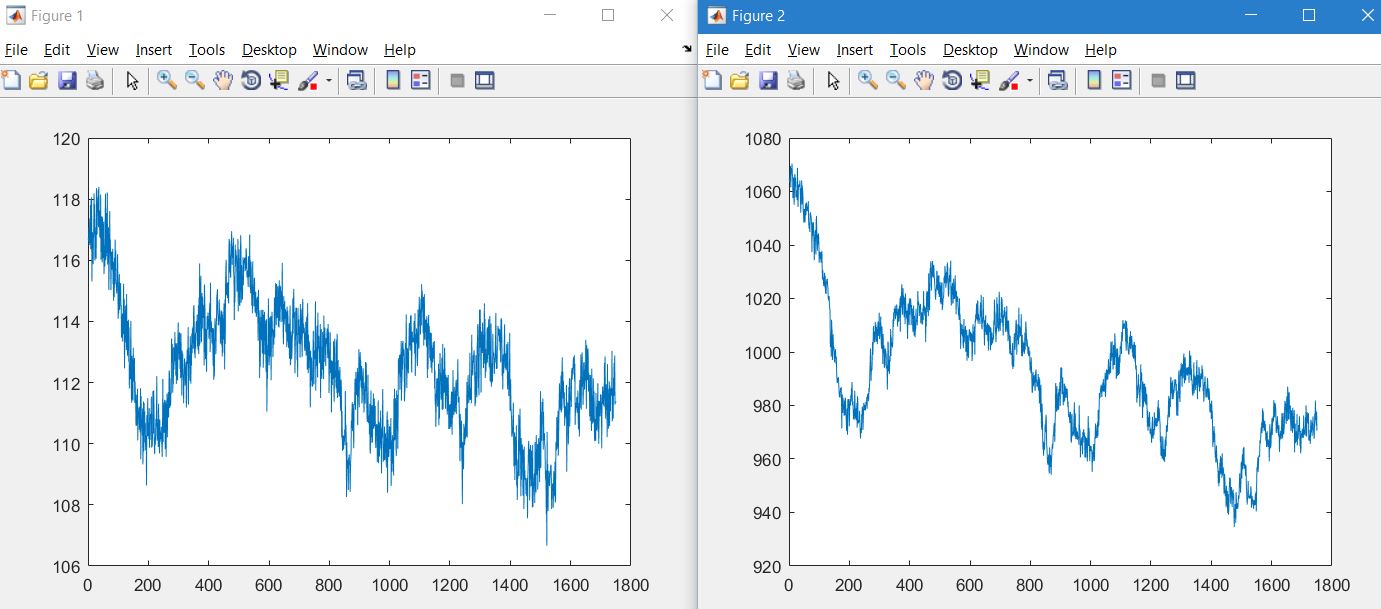The width and height of the screenshot is (1381, 609).
Task: Insert Legend using Figure 1 toolbar
Action: click(421, 81)
